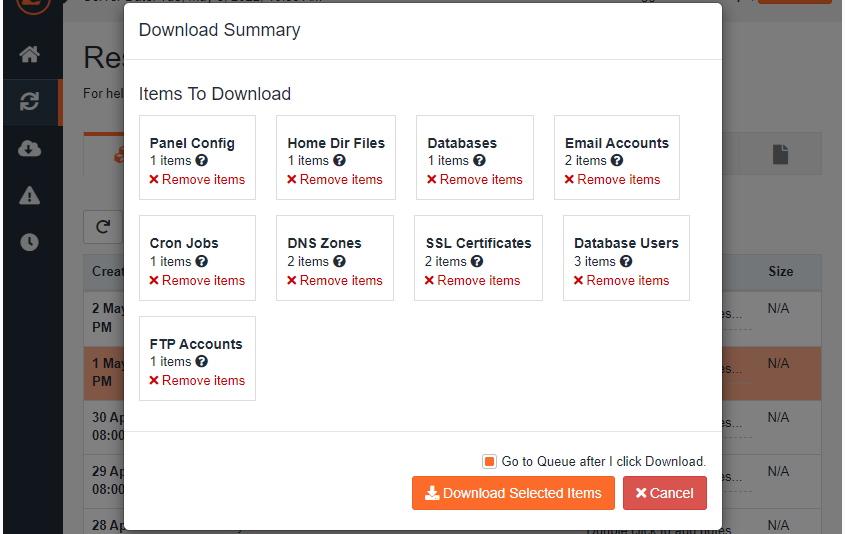Remove items from DNS Zones

(335, 281)
